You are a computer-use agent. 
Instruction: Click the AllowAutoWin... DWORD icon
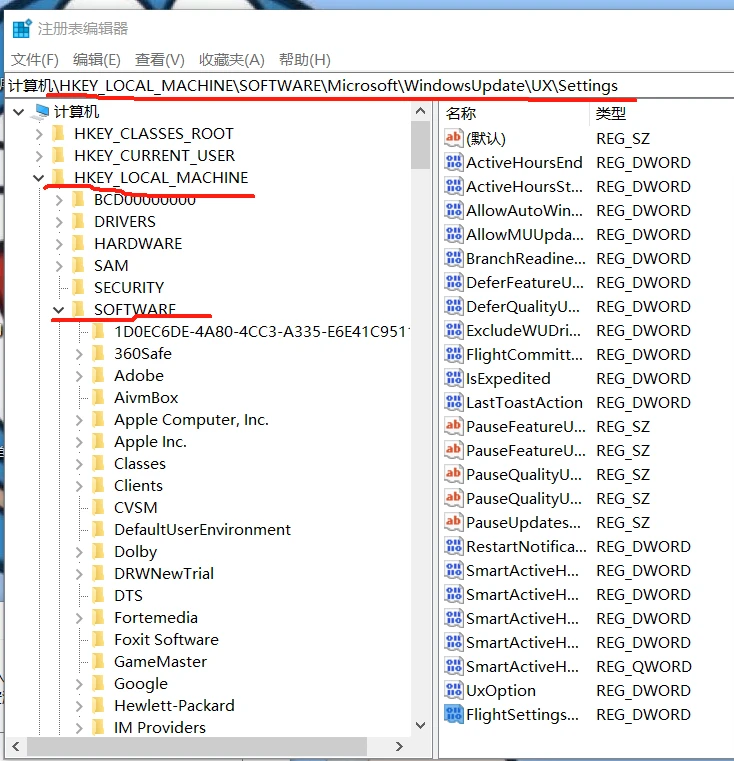click(x=454, y=210)
